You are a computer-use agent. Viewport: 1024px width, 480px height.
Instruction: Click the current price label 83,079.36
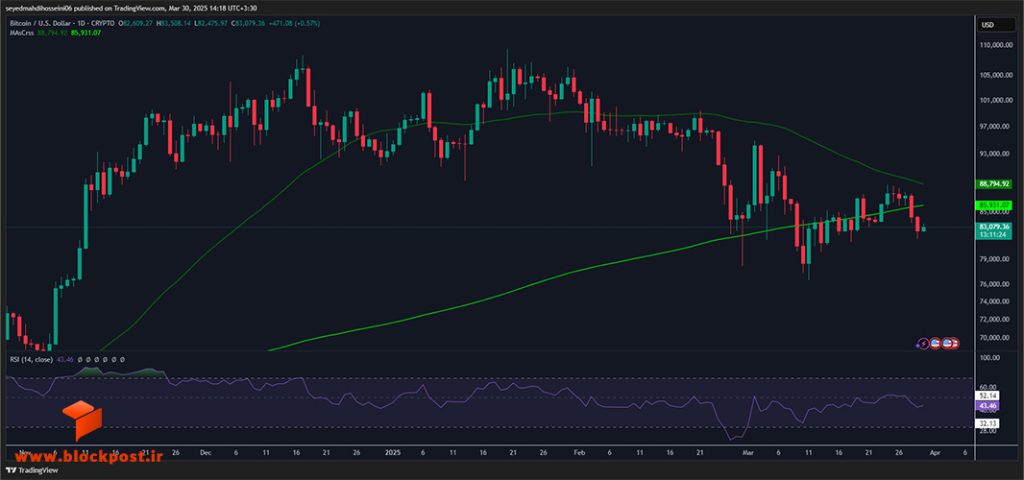coord(991,227)
